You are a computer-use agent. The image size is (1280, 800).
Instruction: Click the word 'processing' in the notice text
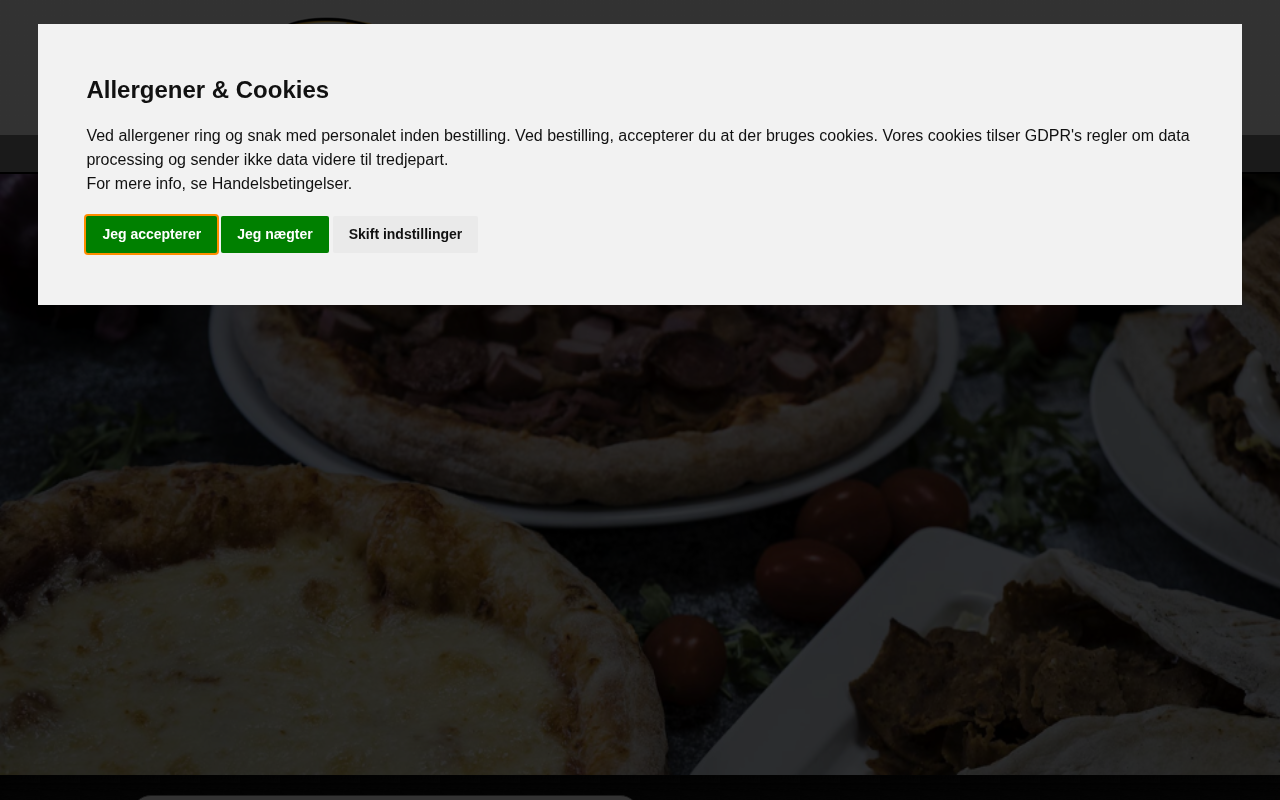coord(124,160)
